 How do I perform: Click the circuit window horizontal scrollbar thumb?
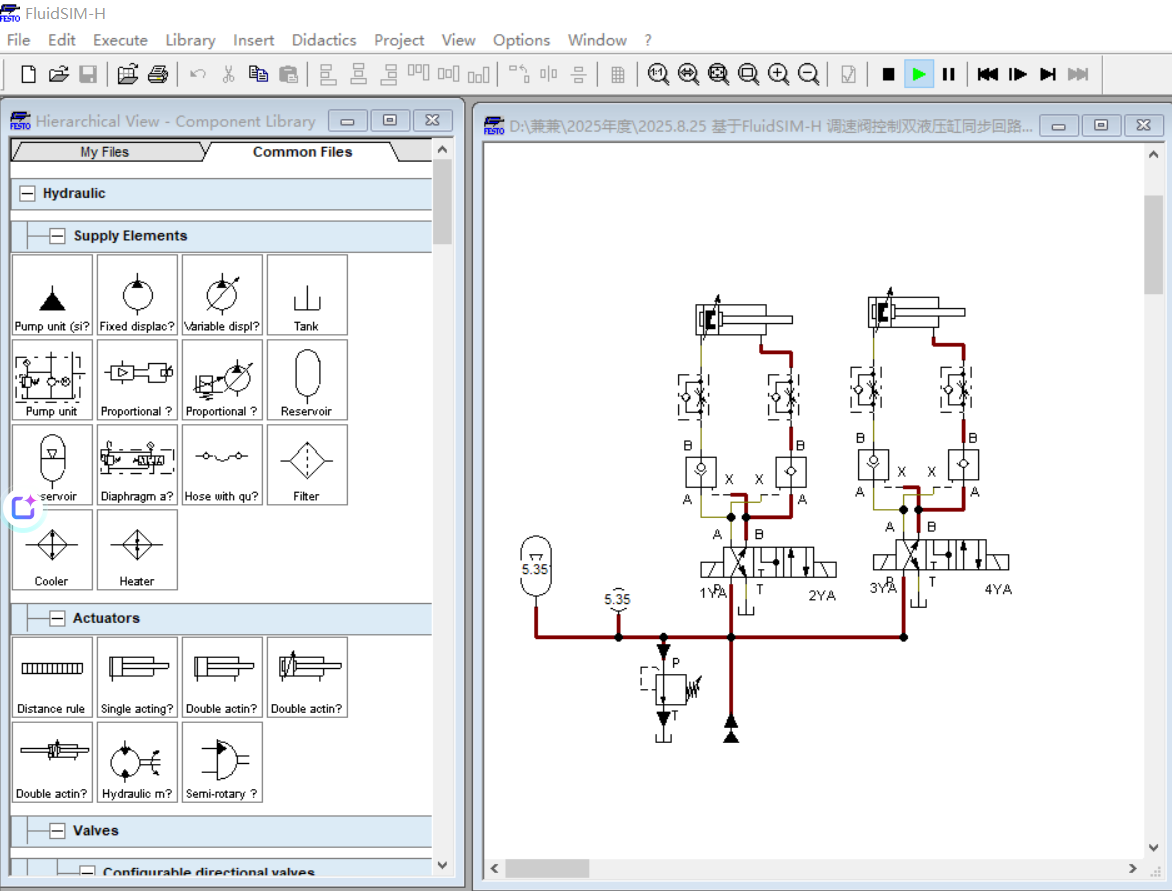pos(545,868)
